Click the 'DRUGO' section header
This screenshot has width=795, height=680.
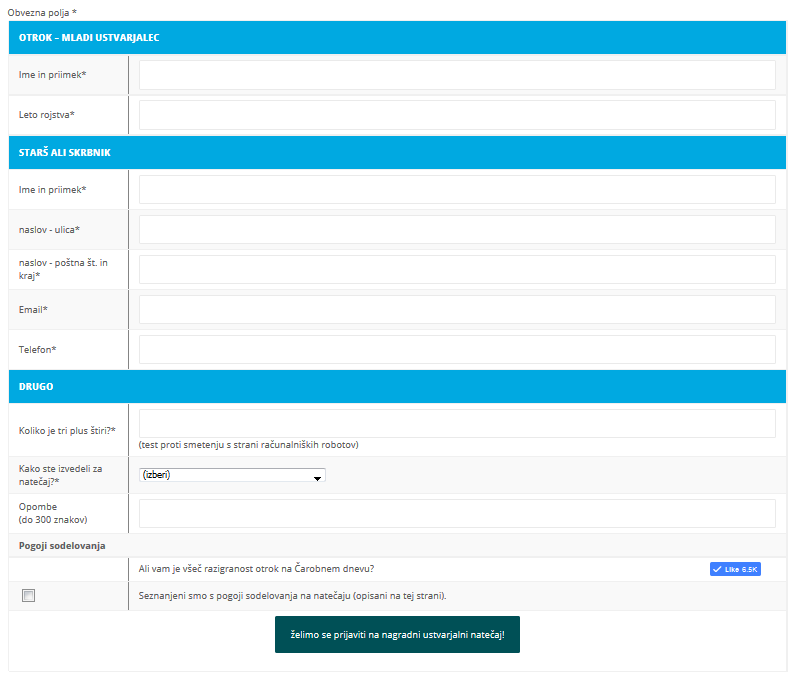36,386
